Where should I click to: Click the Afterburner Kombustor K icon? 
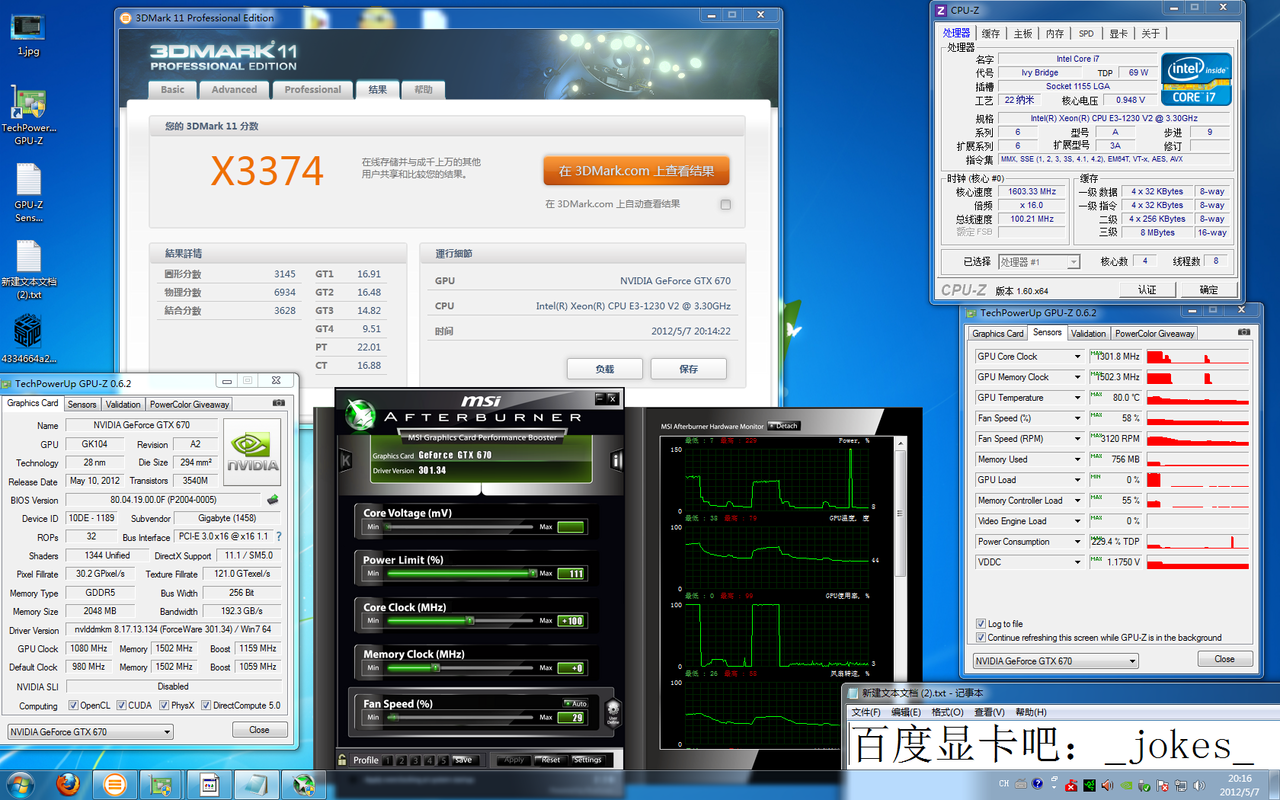[346, 460]
